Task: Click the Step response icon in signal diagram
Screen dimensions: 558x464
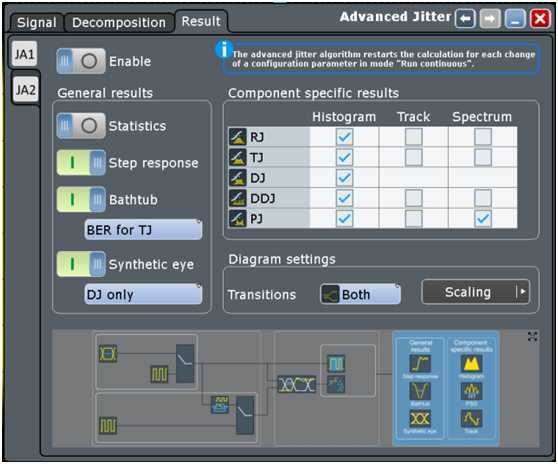Action: [x=420, y=364]
